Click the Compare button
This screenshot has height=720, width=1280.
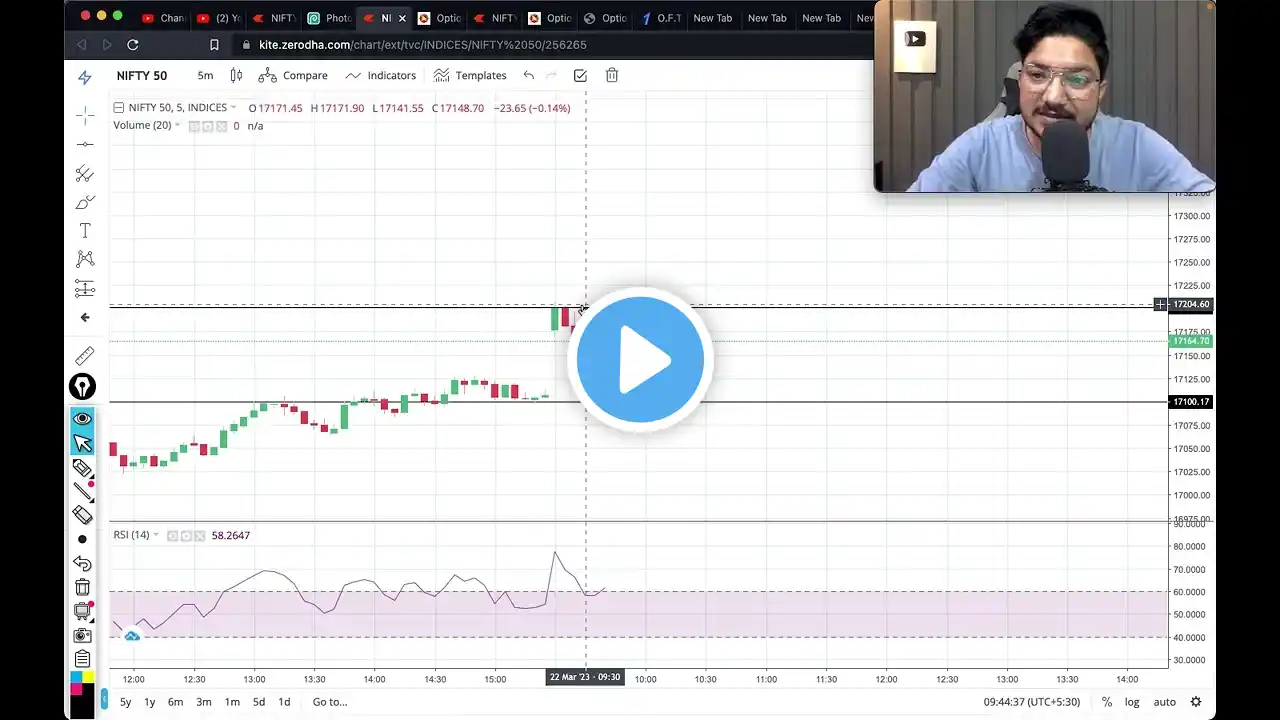click(293, 76)
